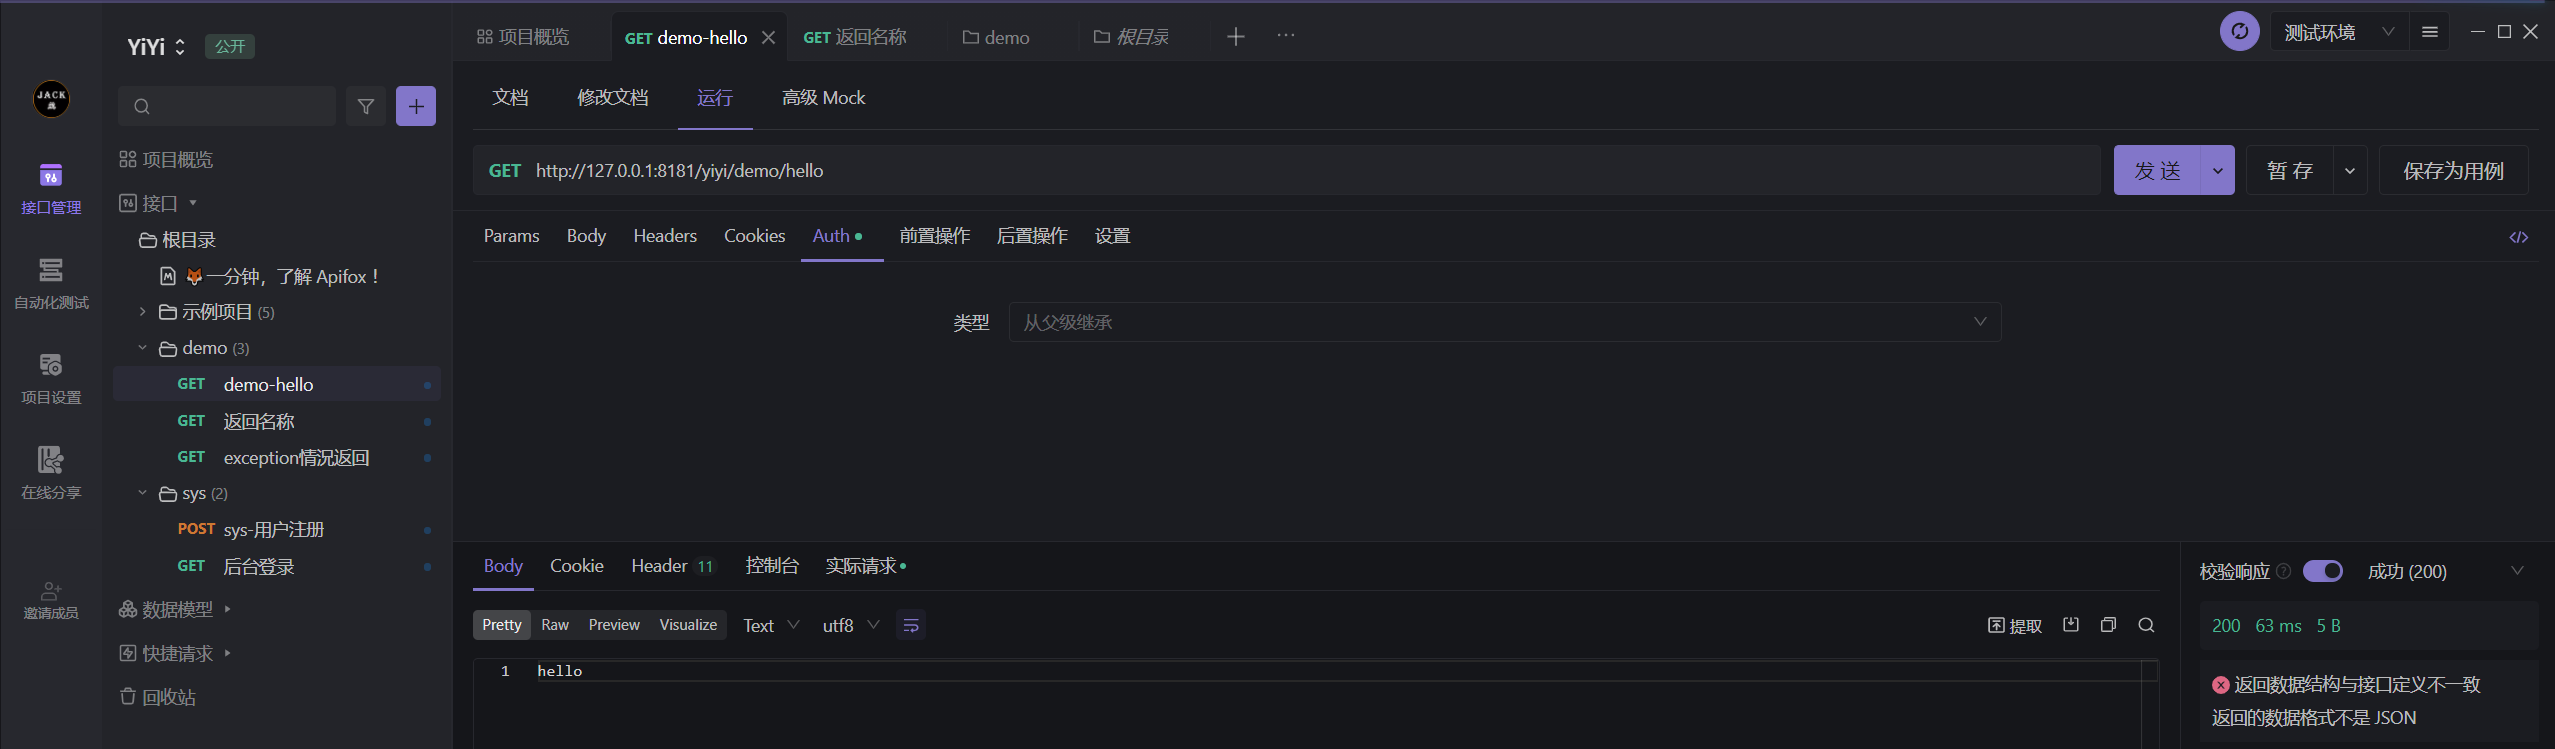Screen dimensions: 2555x749
Task: Open the 发送 button dropdown arrow
Action: pyautogui.click(x=2218, y=171)
